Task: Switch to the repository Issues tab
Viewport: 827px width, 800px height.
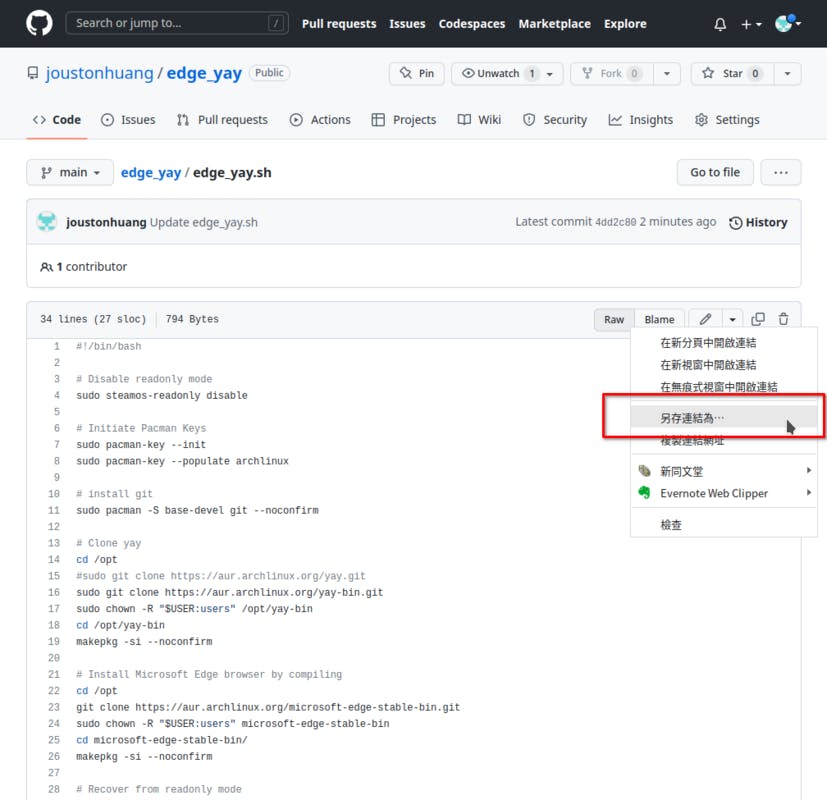Action: pyautogui.click(x=128, y=120)
